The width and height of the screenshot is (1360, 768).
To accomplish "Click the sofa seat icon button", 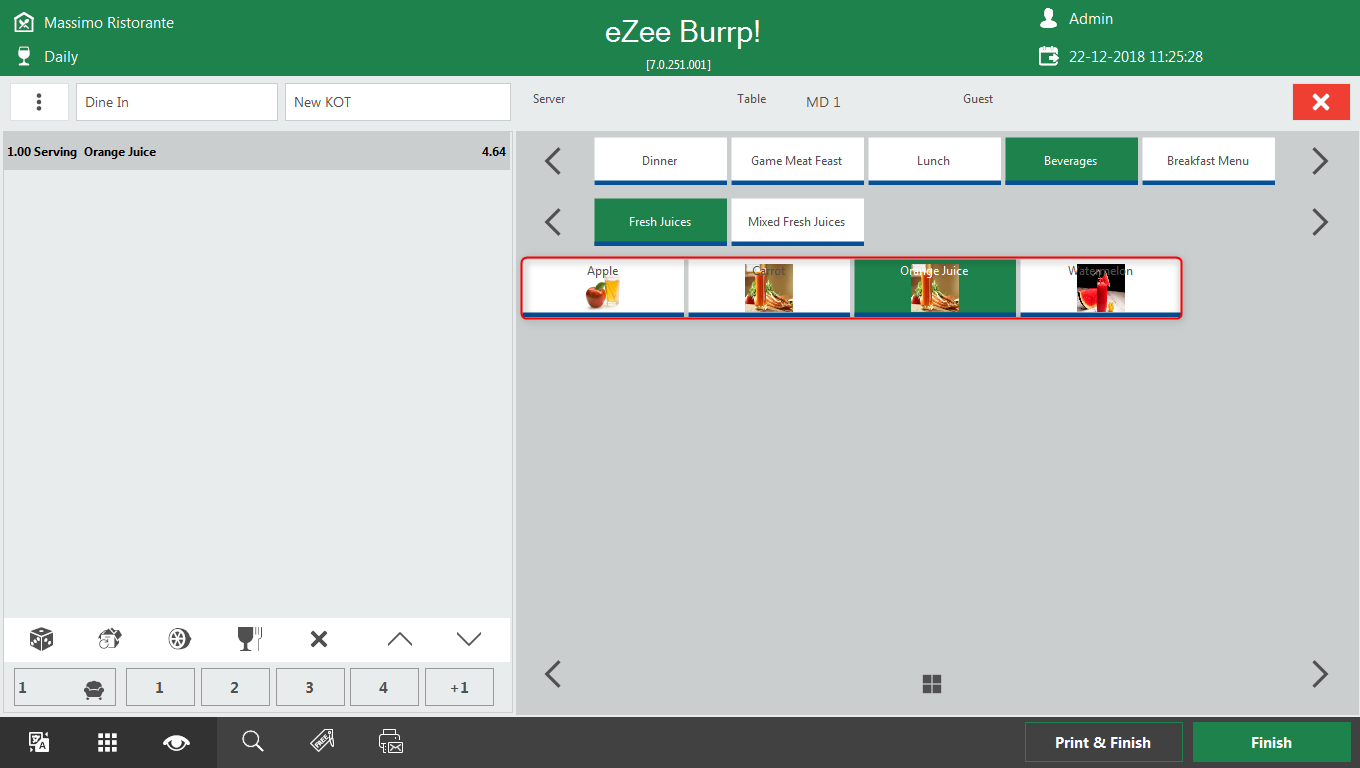I will (x=65, y=687).
